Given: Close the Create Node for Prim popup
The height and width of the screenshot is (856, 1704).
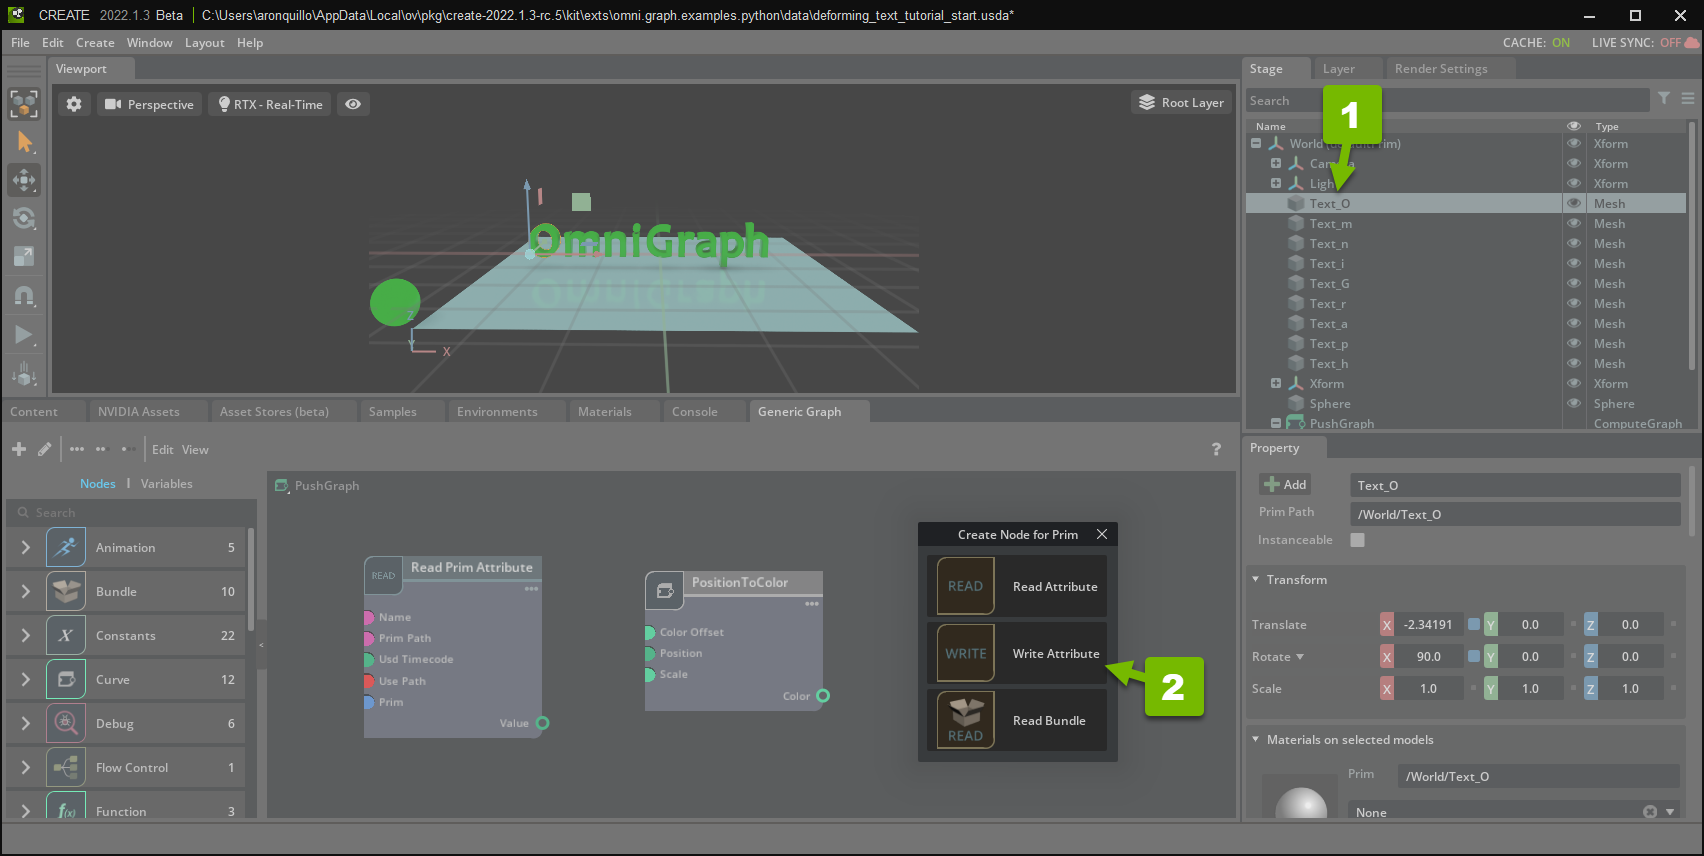Looking at the screenshot, I should point(1101,534).
